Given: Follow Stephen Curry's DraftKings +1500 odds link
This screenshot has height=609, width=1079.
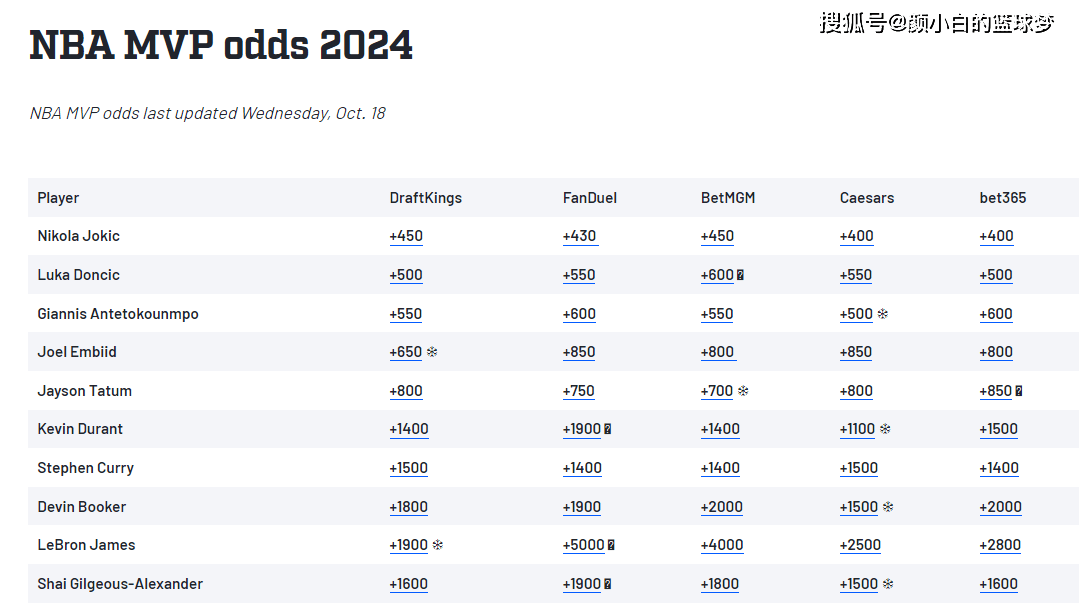Looking at the screenshot, I should tap(408, 468).
